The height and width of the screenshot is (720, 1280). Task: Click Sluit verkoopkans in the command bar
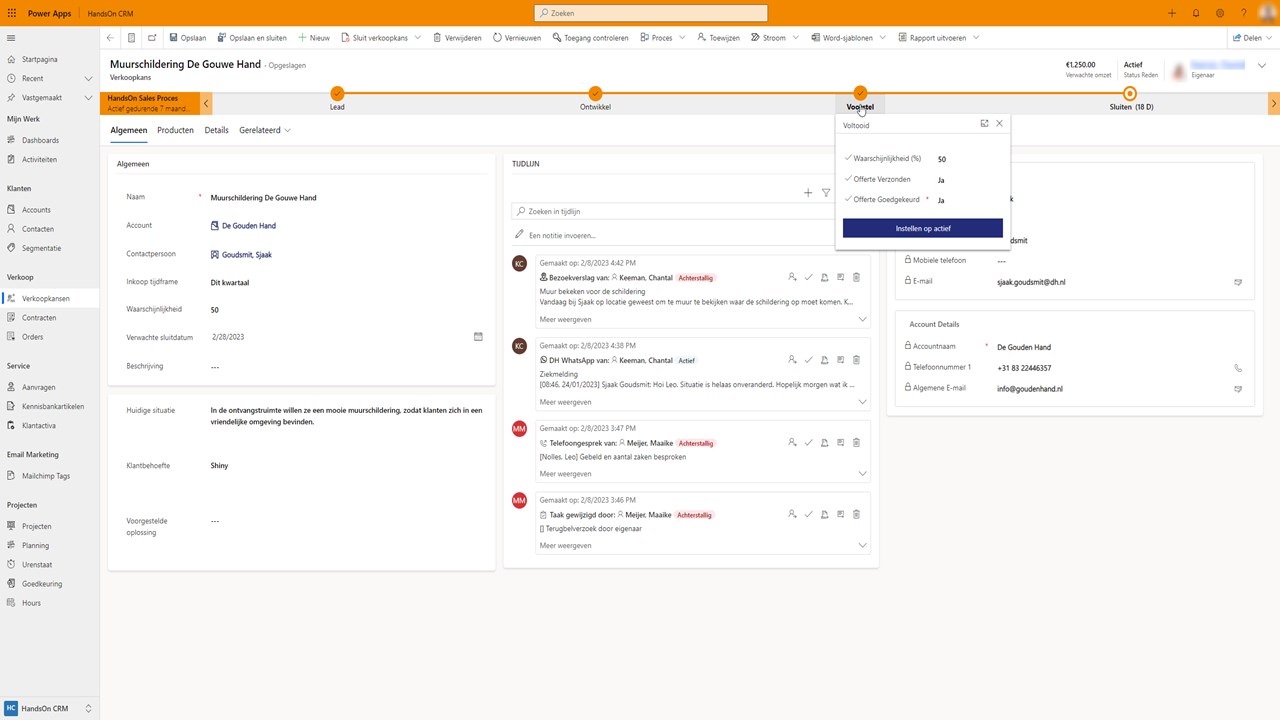point(374,38)
